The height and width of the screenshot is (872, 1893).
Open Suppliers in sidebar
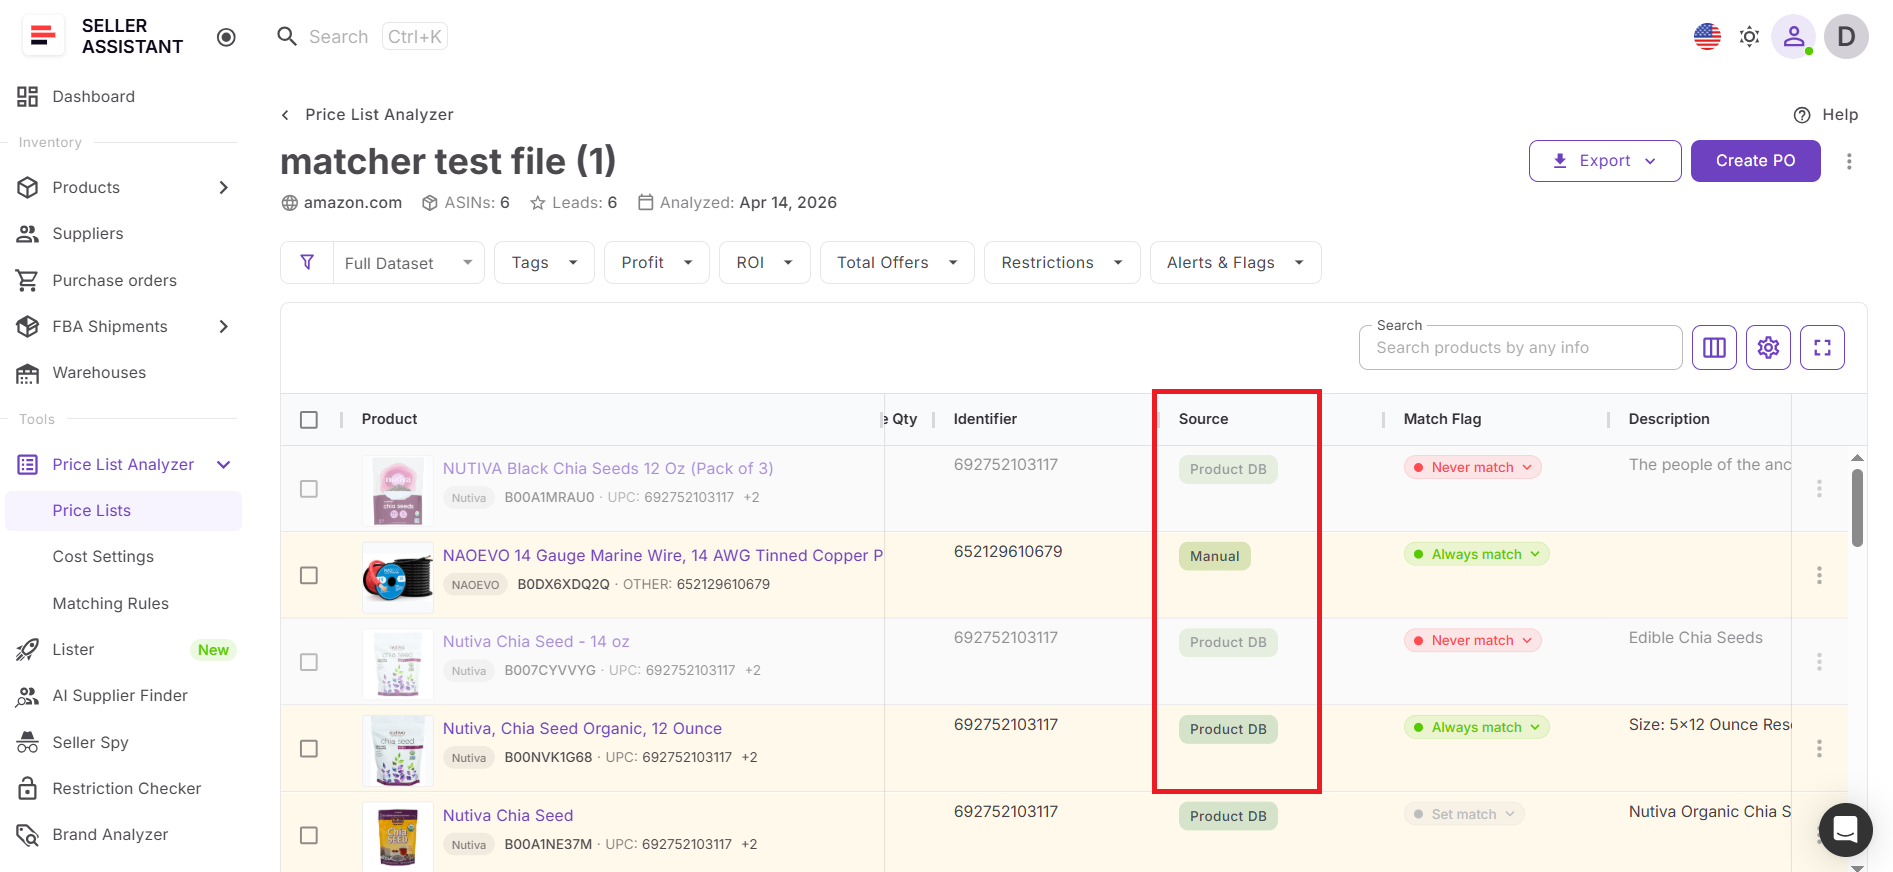tap(88, 234)
